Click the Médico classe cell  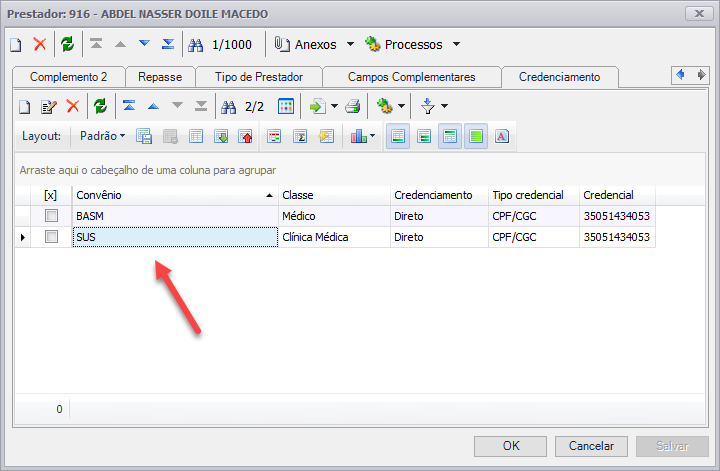334,216
